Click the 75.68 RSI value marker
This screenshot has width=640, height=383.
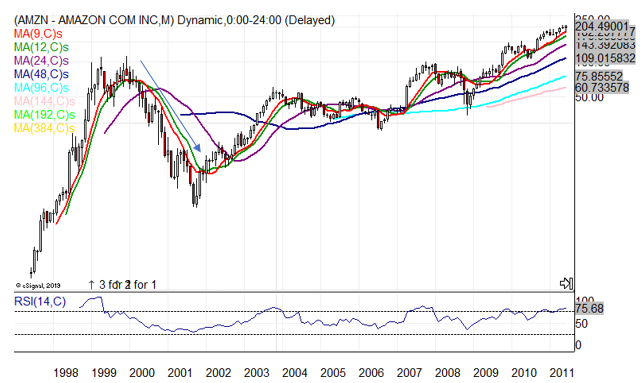point(589,309)
